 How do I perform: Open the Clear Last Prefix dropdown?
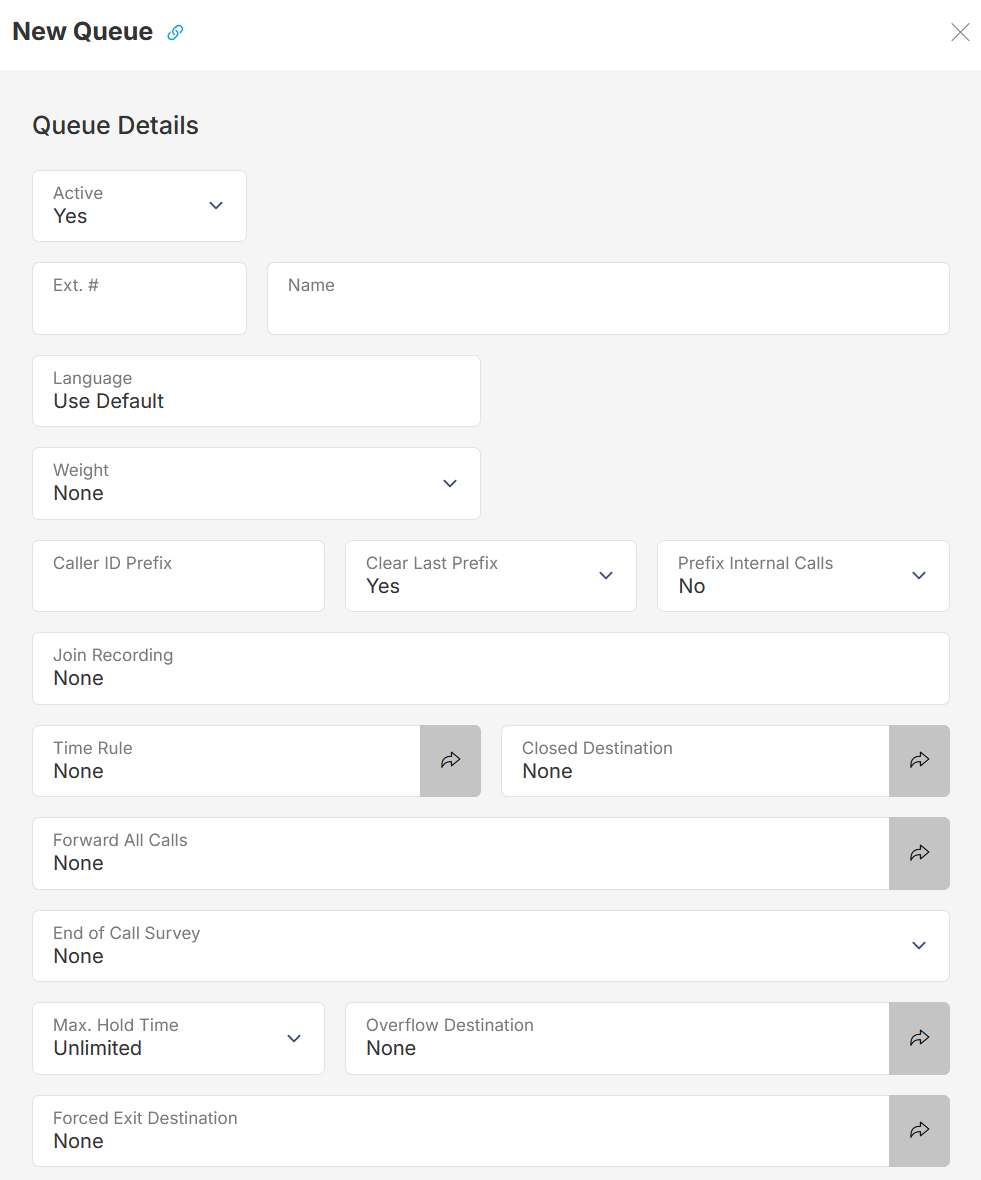coord(605,576)
